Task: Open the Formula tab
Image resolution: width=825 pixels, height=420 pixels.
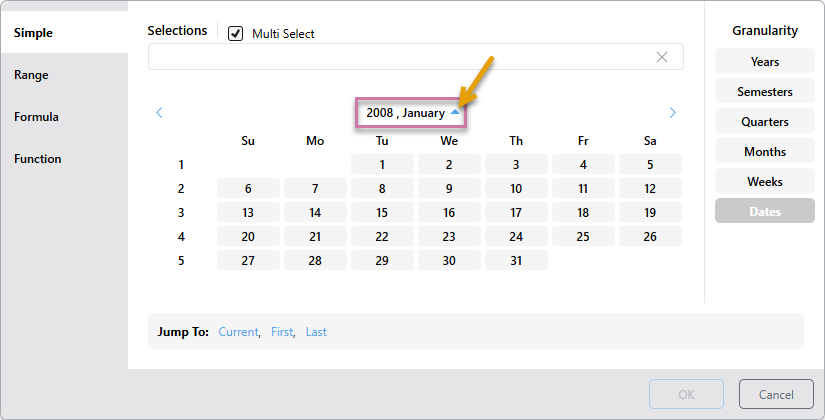Action: tap(36, 117)
